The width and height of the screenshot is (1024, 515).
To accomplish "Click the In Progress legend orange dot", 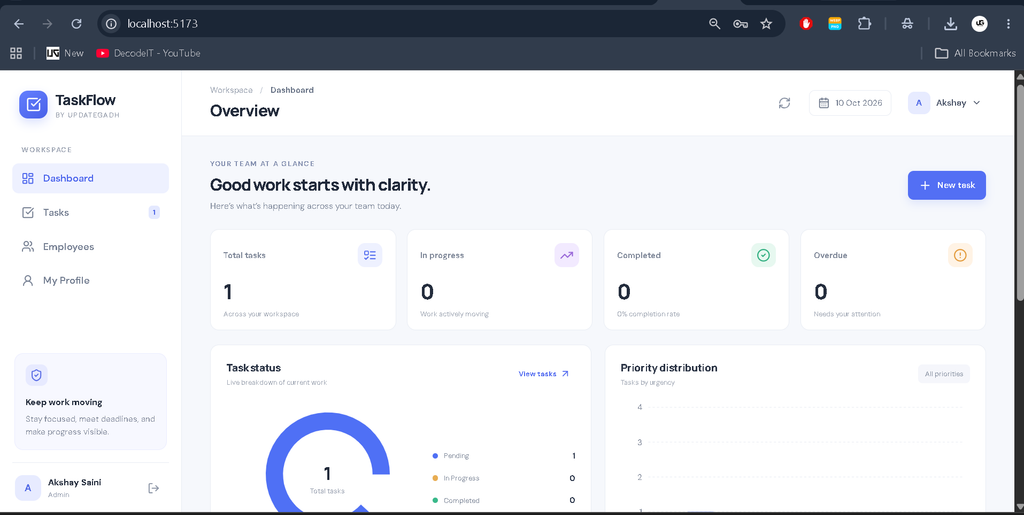I will pos(435,478).
